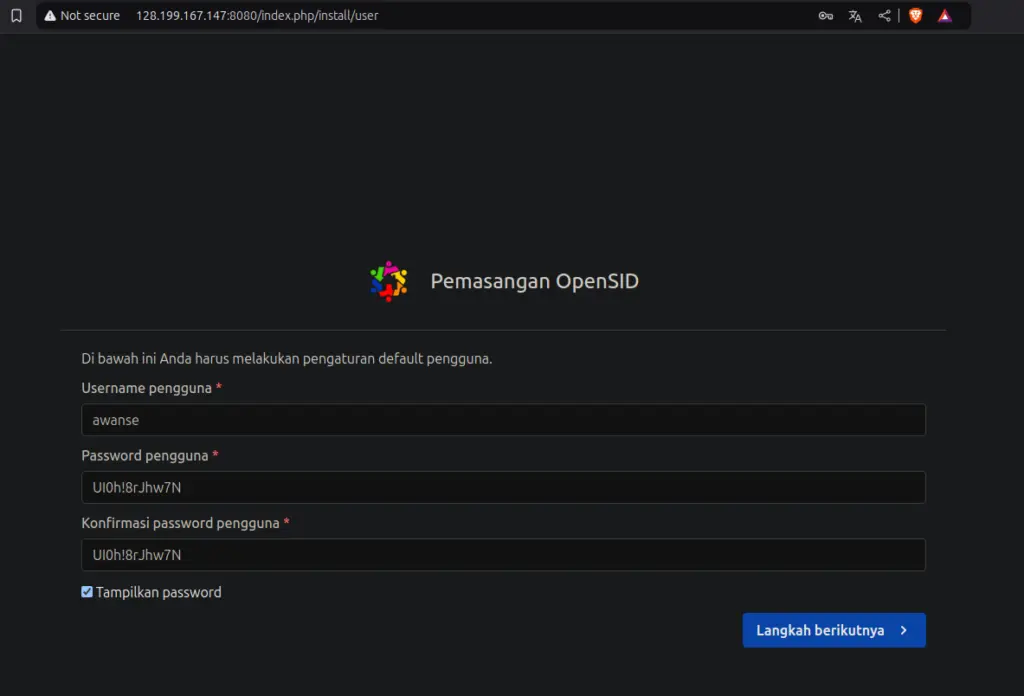
Task: Toggle password visibility via Tampilkan password label
Action: pos(157,591)
